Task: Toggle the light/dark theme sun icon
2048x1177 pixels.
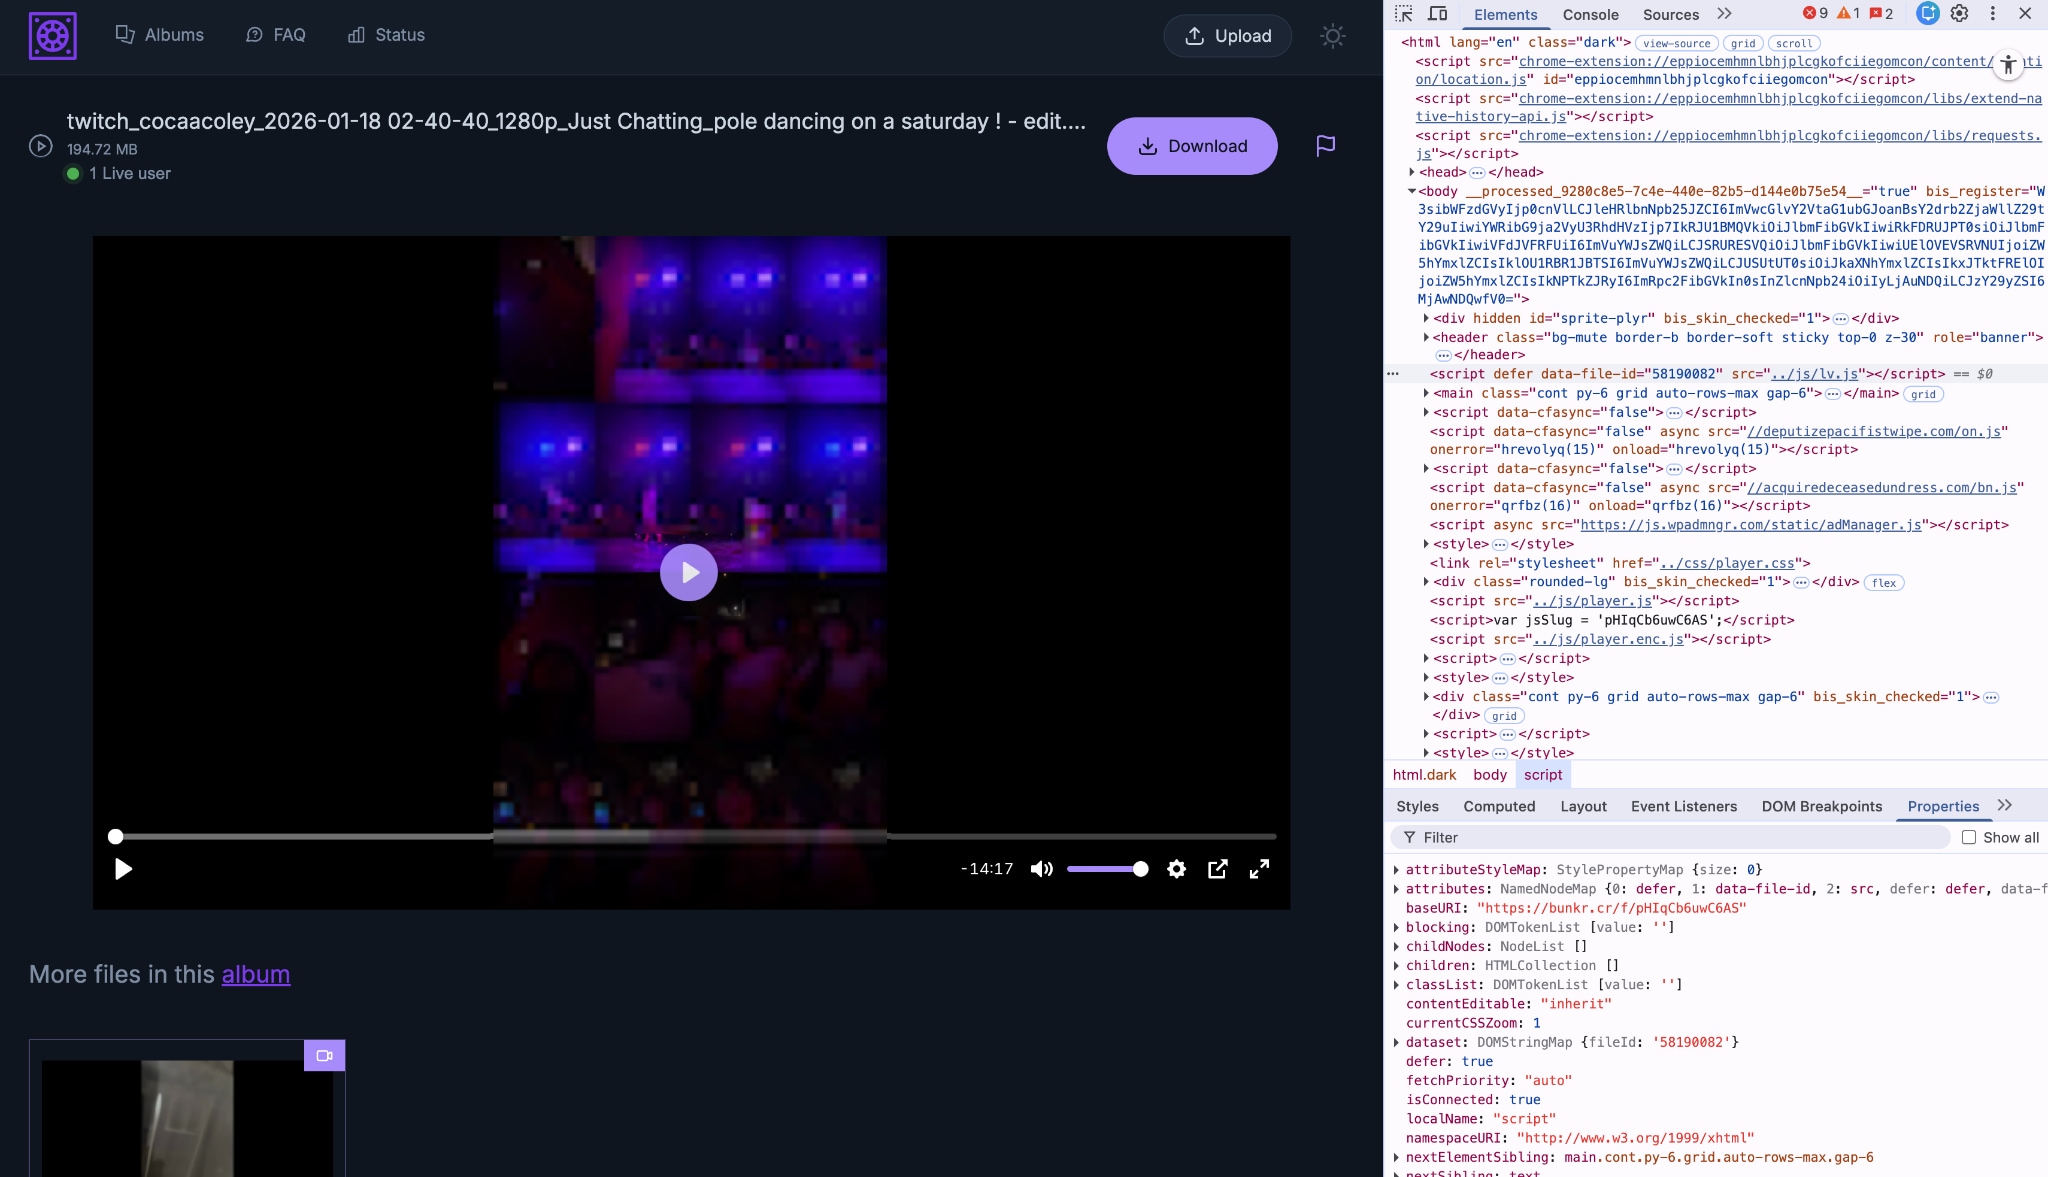Action: pyautogui.click(x=1332, y=36)
